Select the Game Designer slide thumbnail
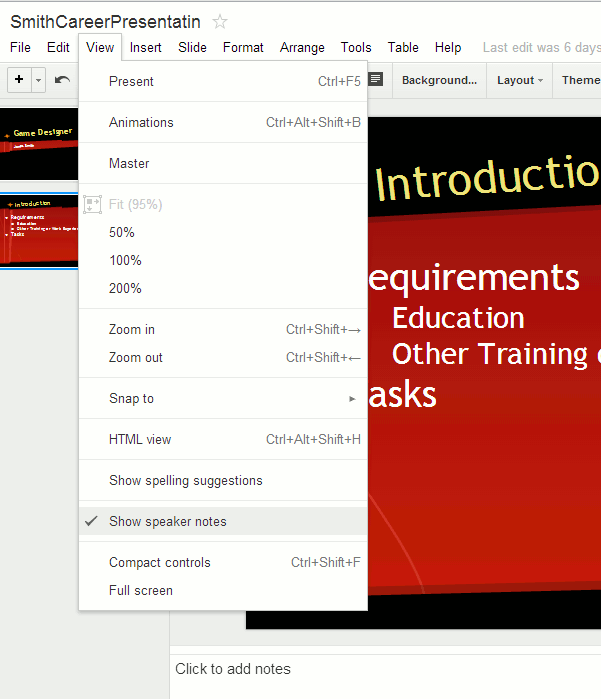601x699 pixels. (x=39, y=144)
